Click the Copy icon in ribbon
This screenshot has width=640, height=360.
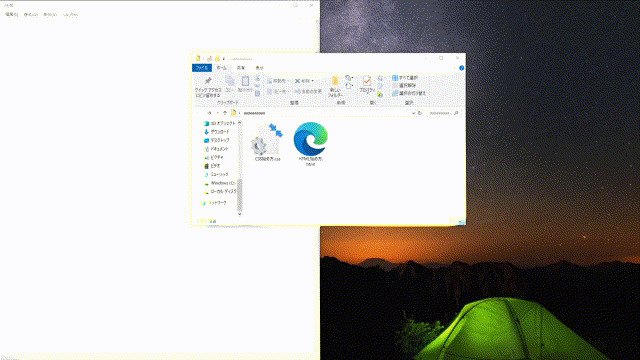pos(230,84)
